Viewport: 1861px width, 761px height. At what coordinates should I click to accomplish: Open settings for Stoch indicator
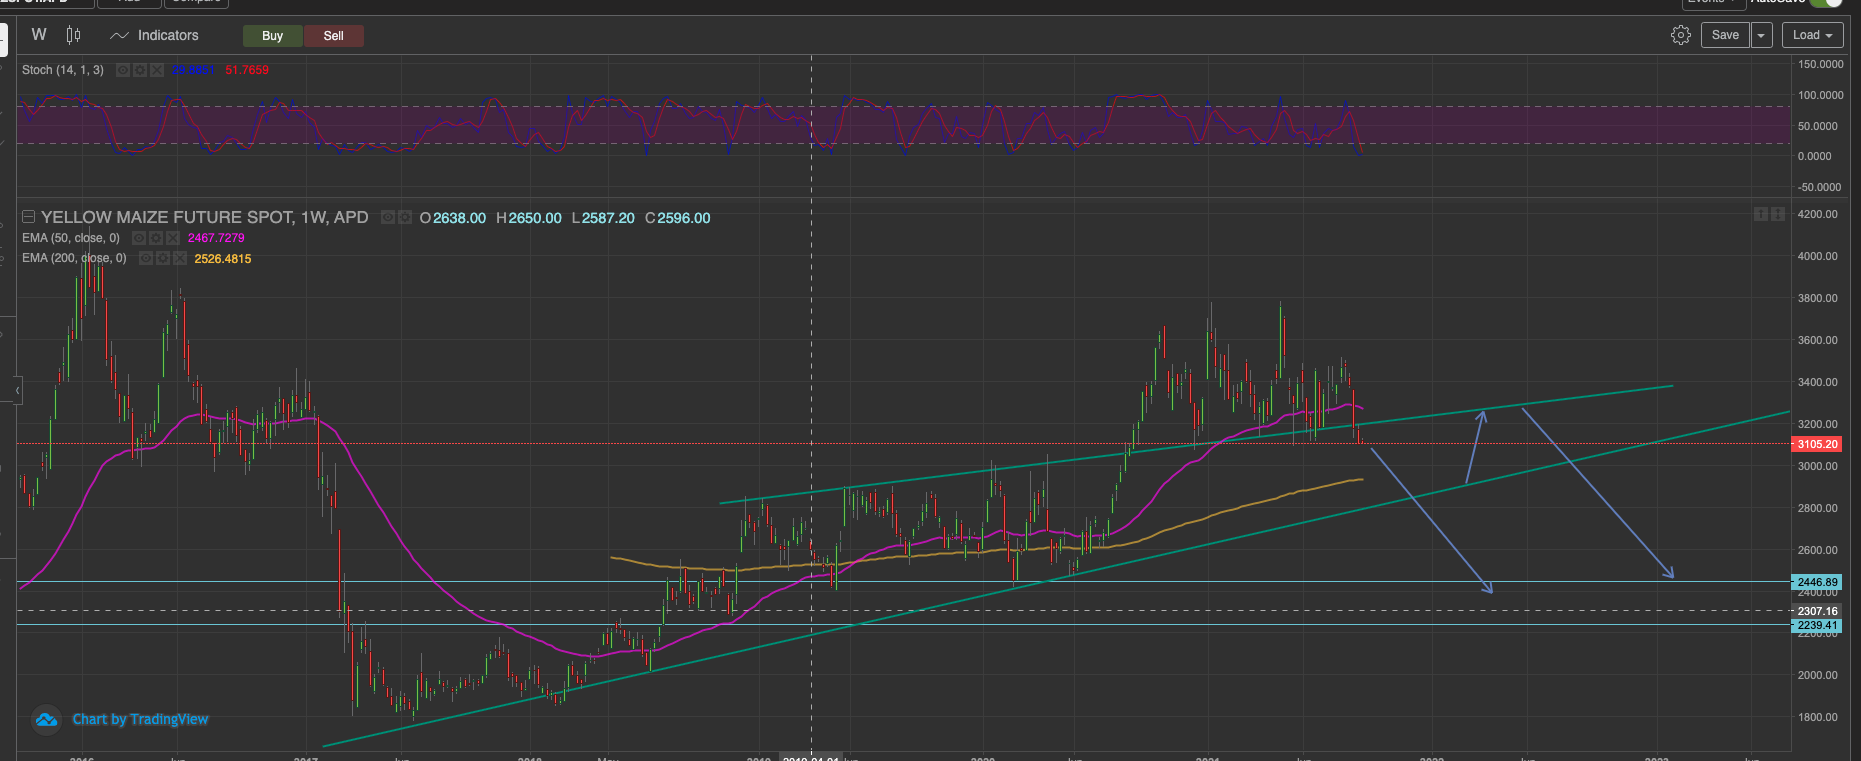(140, 70)
